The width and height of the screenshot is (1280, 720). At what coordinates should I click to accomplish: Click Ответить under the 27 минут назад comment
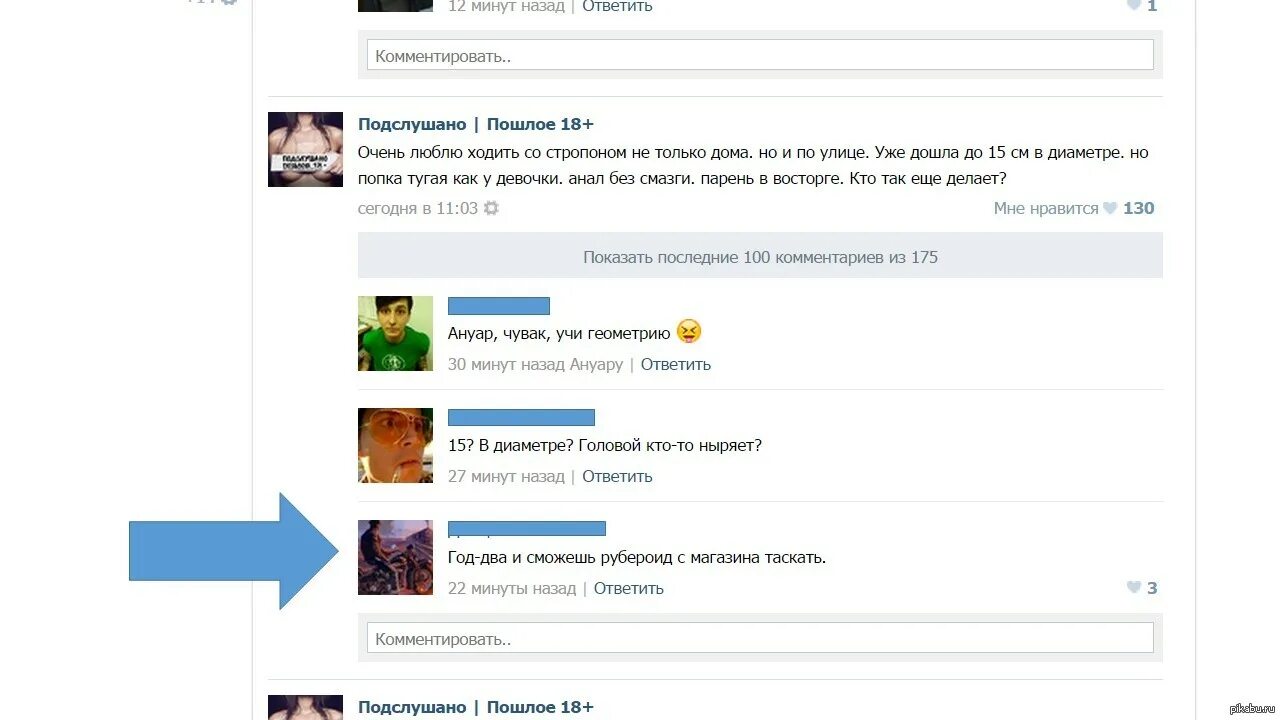[617, 476]
